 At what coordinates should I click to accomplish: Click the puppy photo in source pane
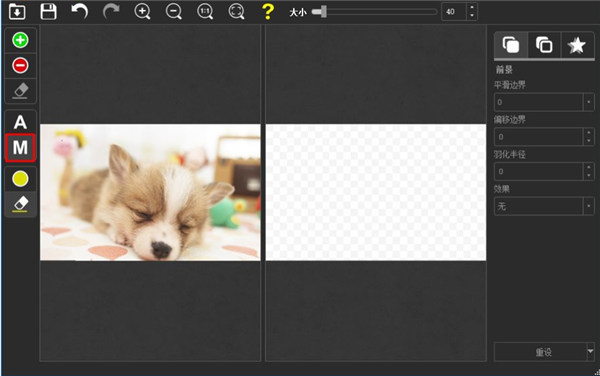tap(150, 192)
